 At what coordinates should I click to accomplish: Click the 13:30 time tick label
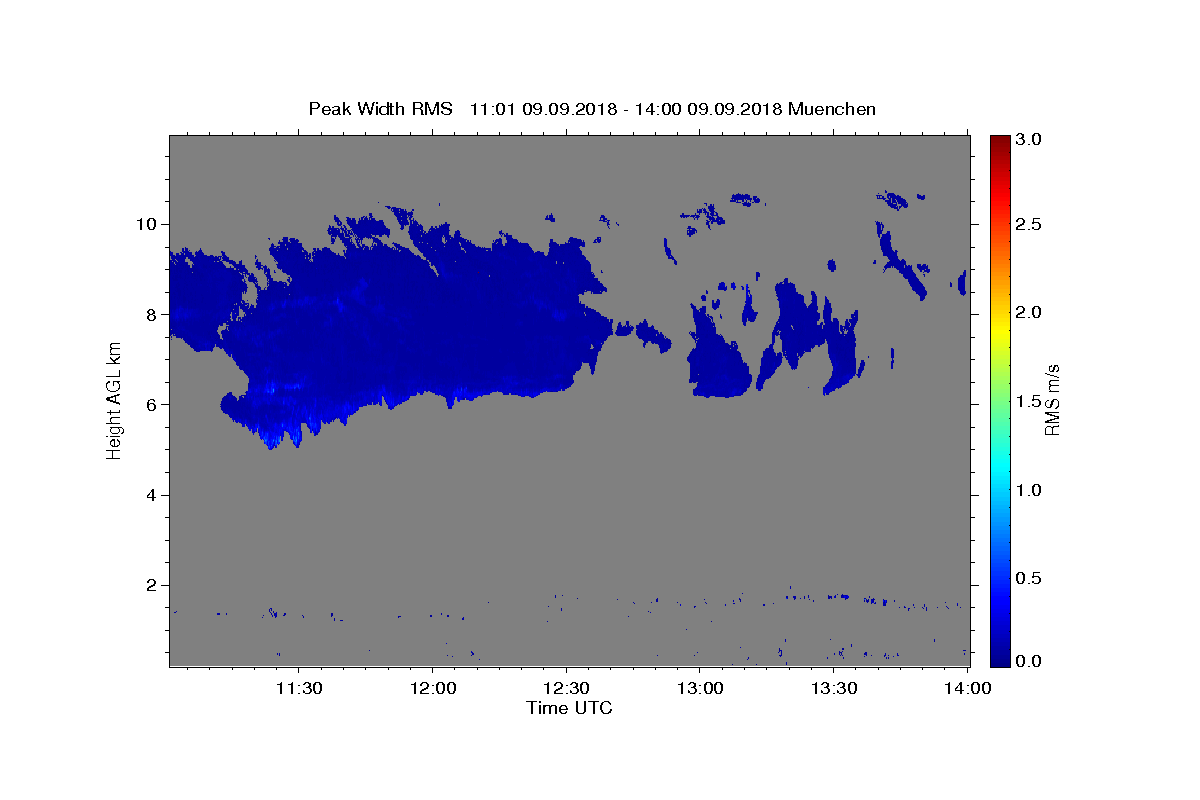tap(834, 688)
